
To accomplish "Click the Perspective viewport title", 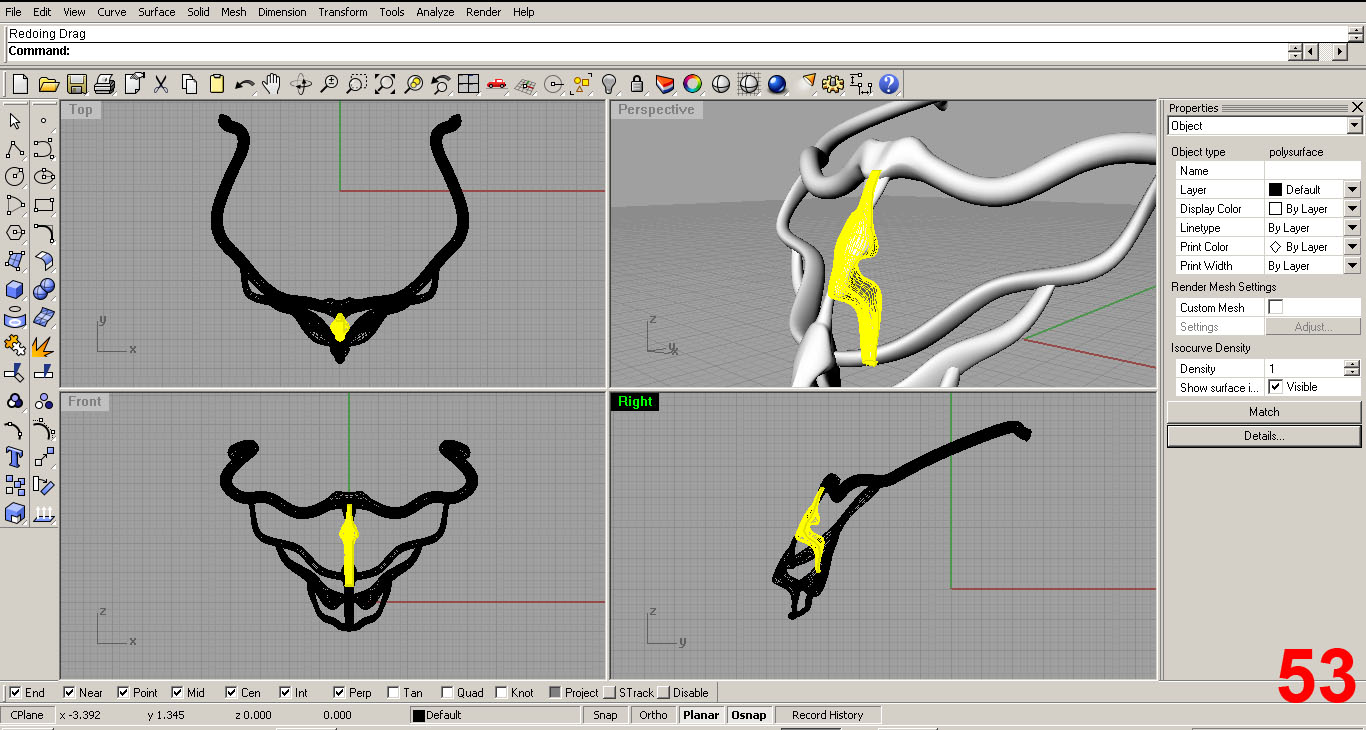I will tap(656, 110).
